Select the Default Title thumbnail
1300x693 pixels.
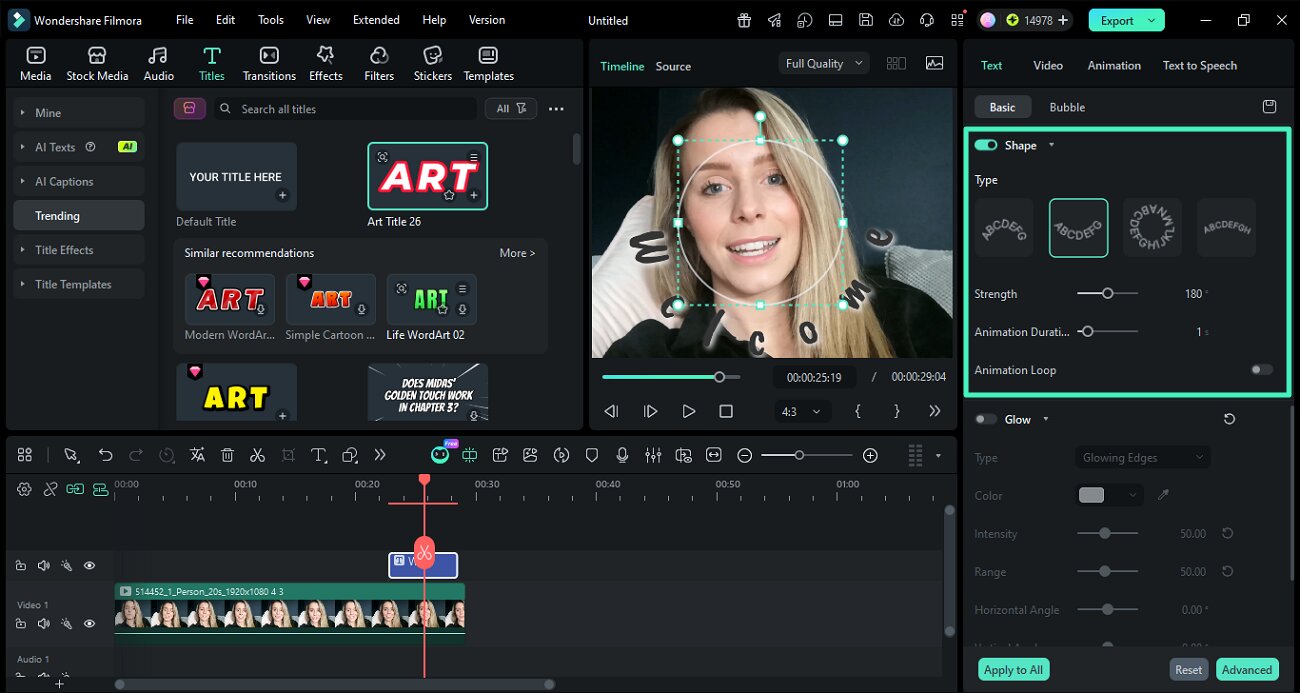(x=236, y=176)
